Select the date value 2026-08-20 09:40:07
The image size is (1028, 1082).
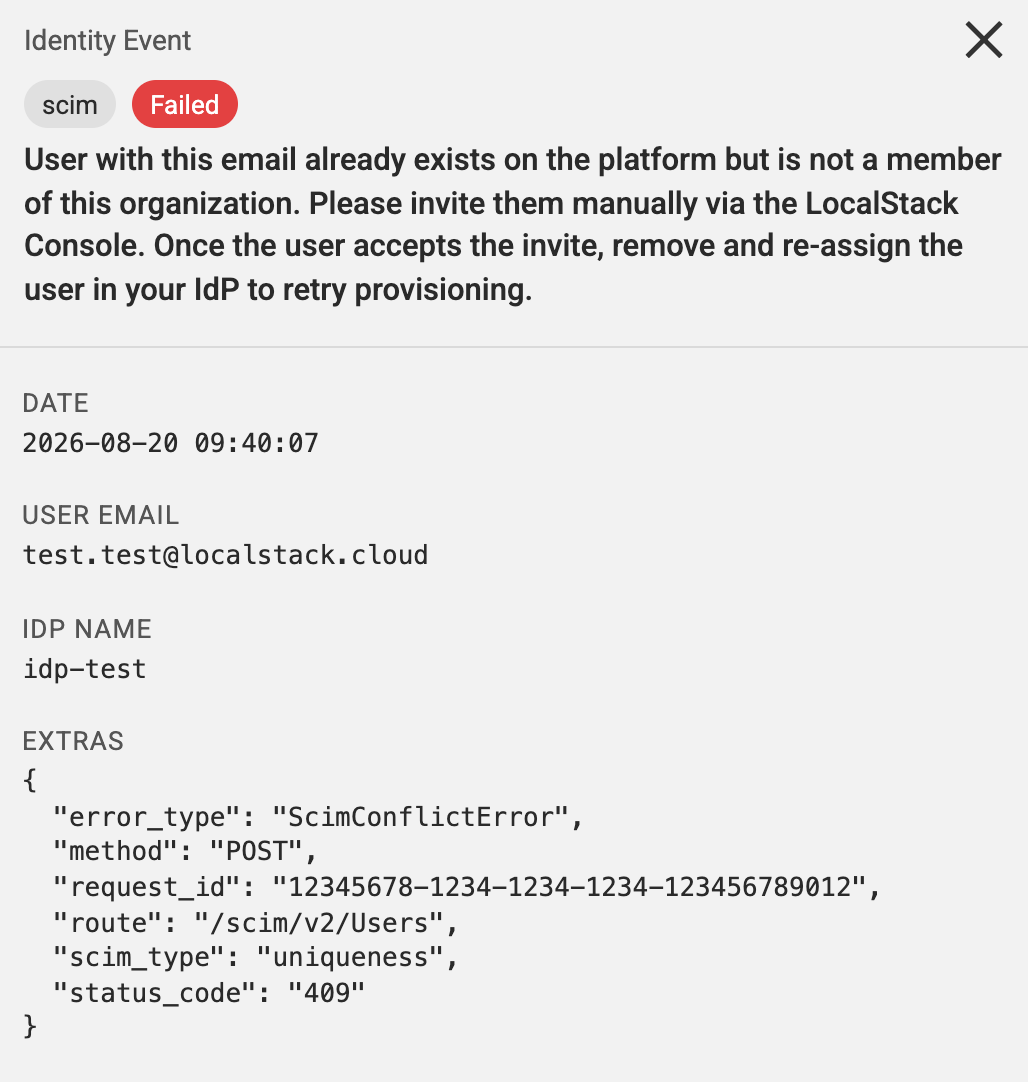(x=170, y=443)
